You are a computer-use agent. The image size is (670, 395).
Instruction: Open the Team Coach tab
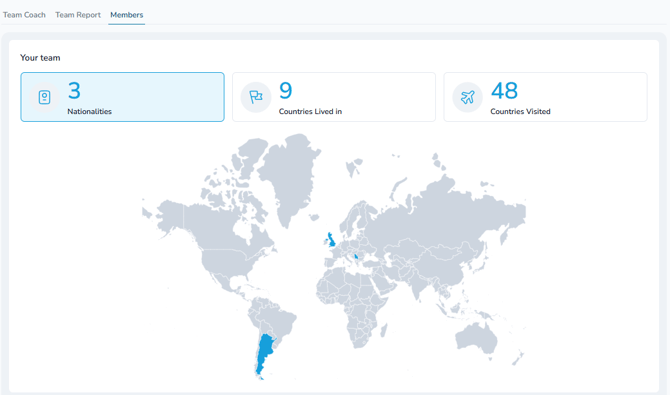24,15
